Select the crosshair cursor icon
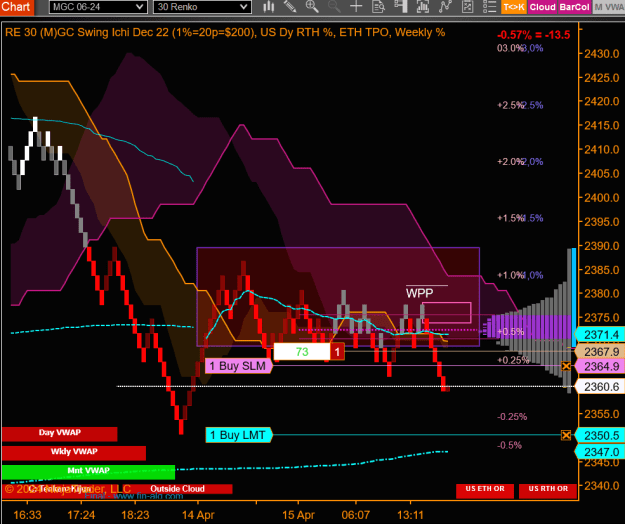 (x=356, y=6)
